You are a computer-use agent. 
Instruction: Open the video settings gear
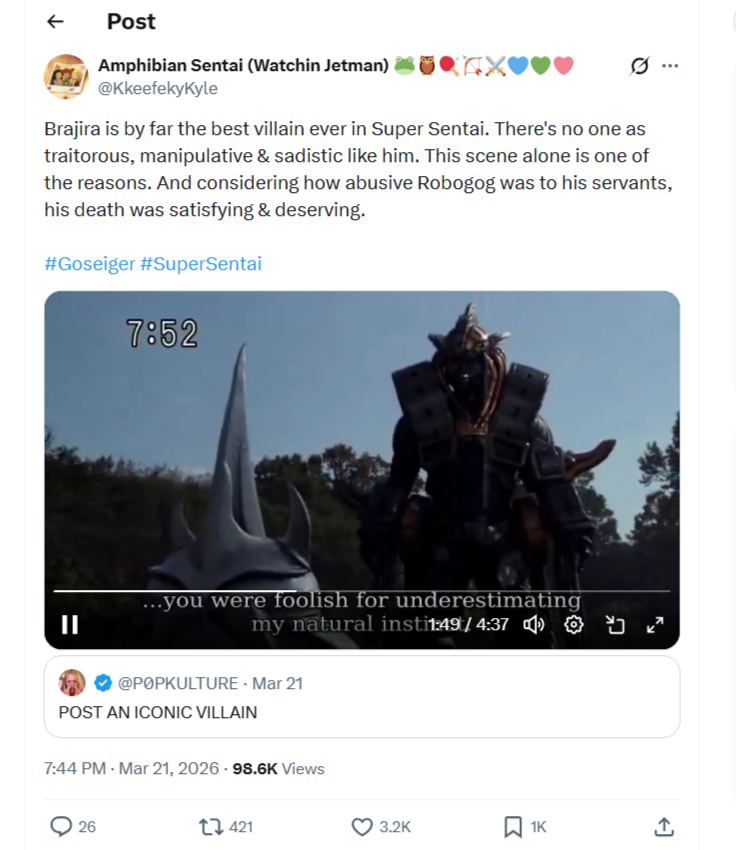[574, 625]
